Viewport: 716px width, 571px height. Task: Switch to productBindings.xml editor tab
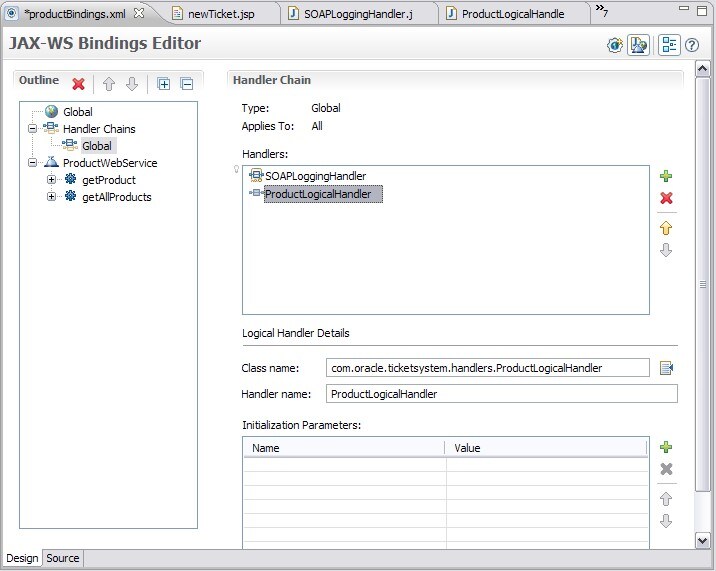[x=75, y=14]
